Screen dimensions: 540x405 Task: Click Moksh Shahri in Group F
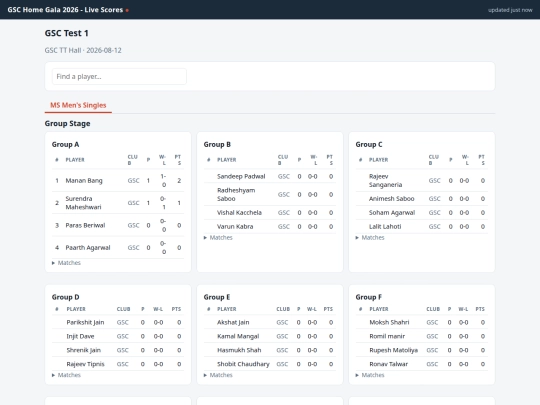(389, 322)
